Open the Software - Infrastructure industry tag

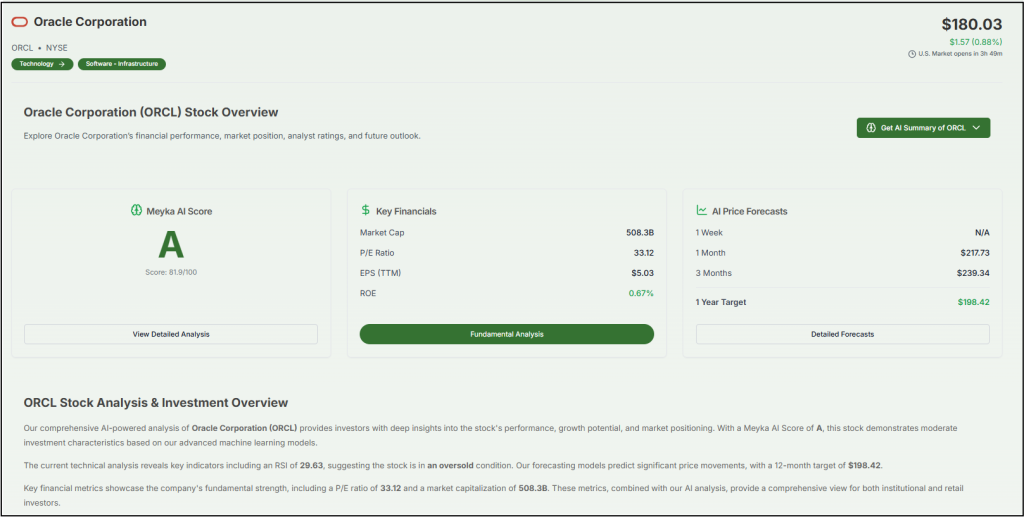click(121, 64)
